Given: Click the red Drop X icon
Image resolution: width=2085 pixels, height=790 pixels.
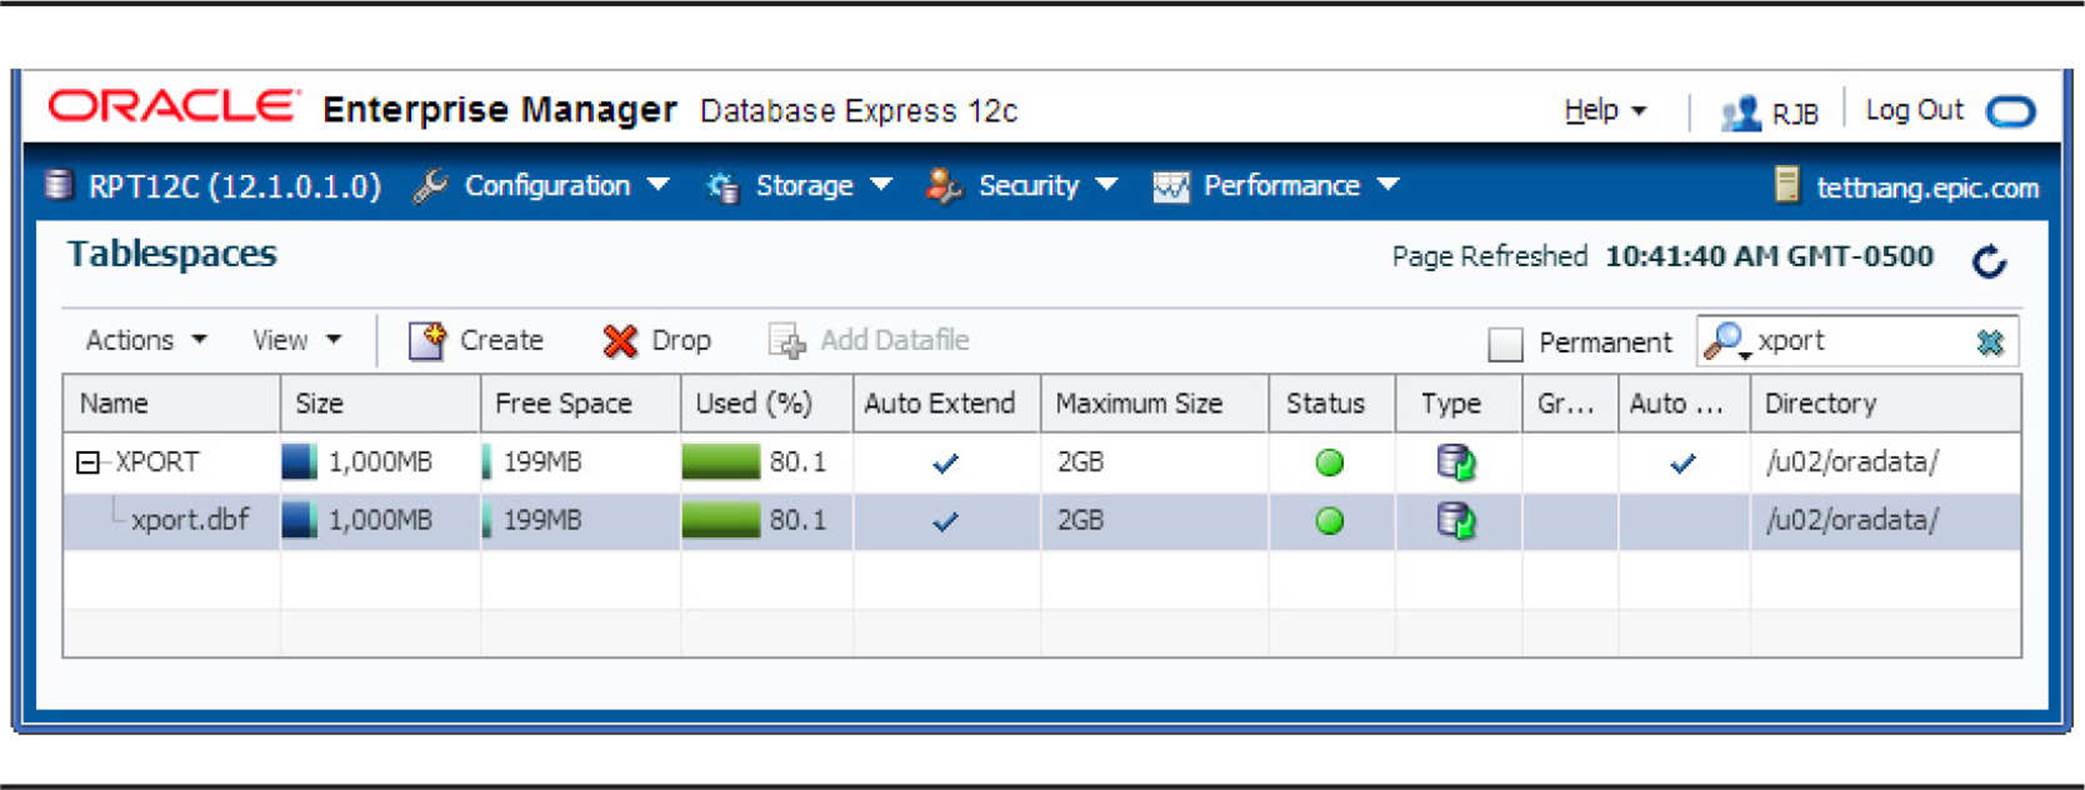Looking at the screenshot, I should (x=620, y=341).
